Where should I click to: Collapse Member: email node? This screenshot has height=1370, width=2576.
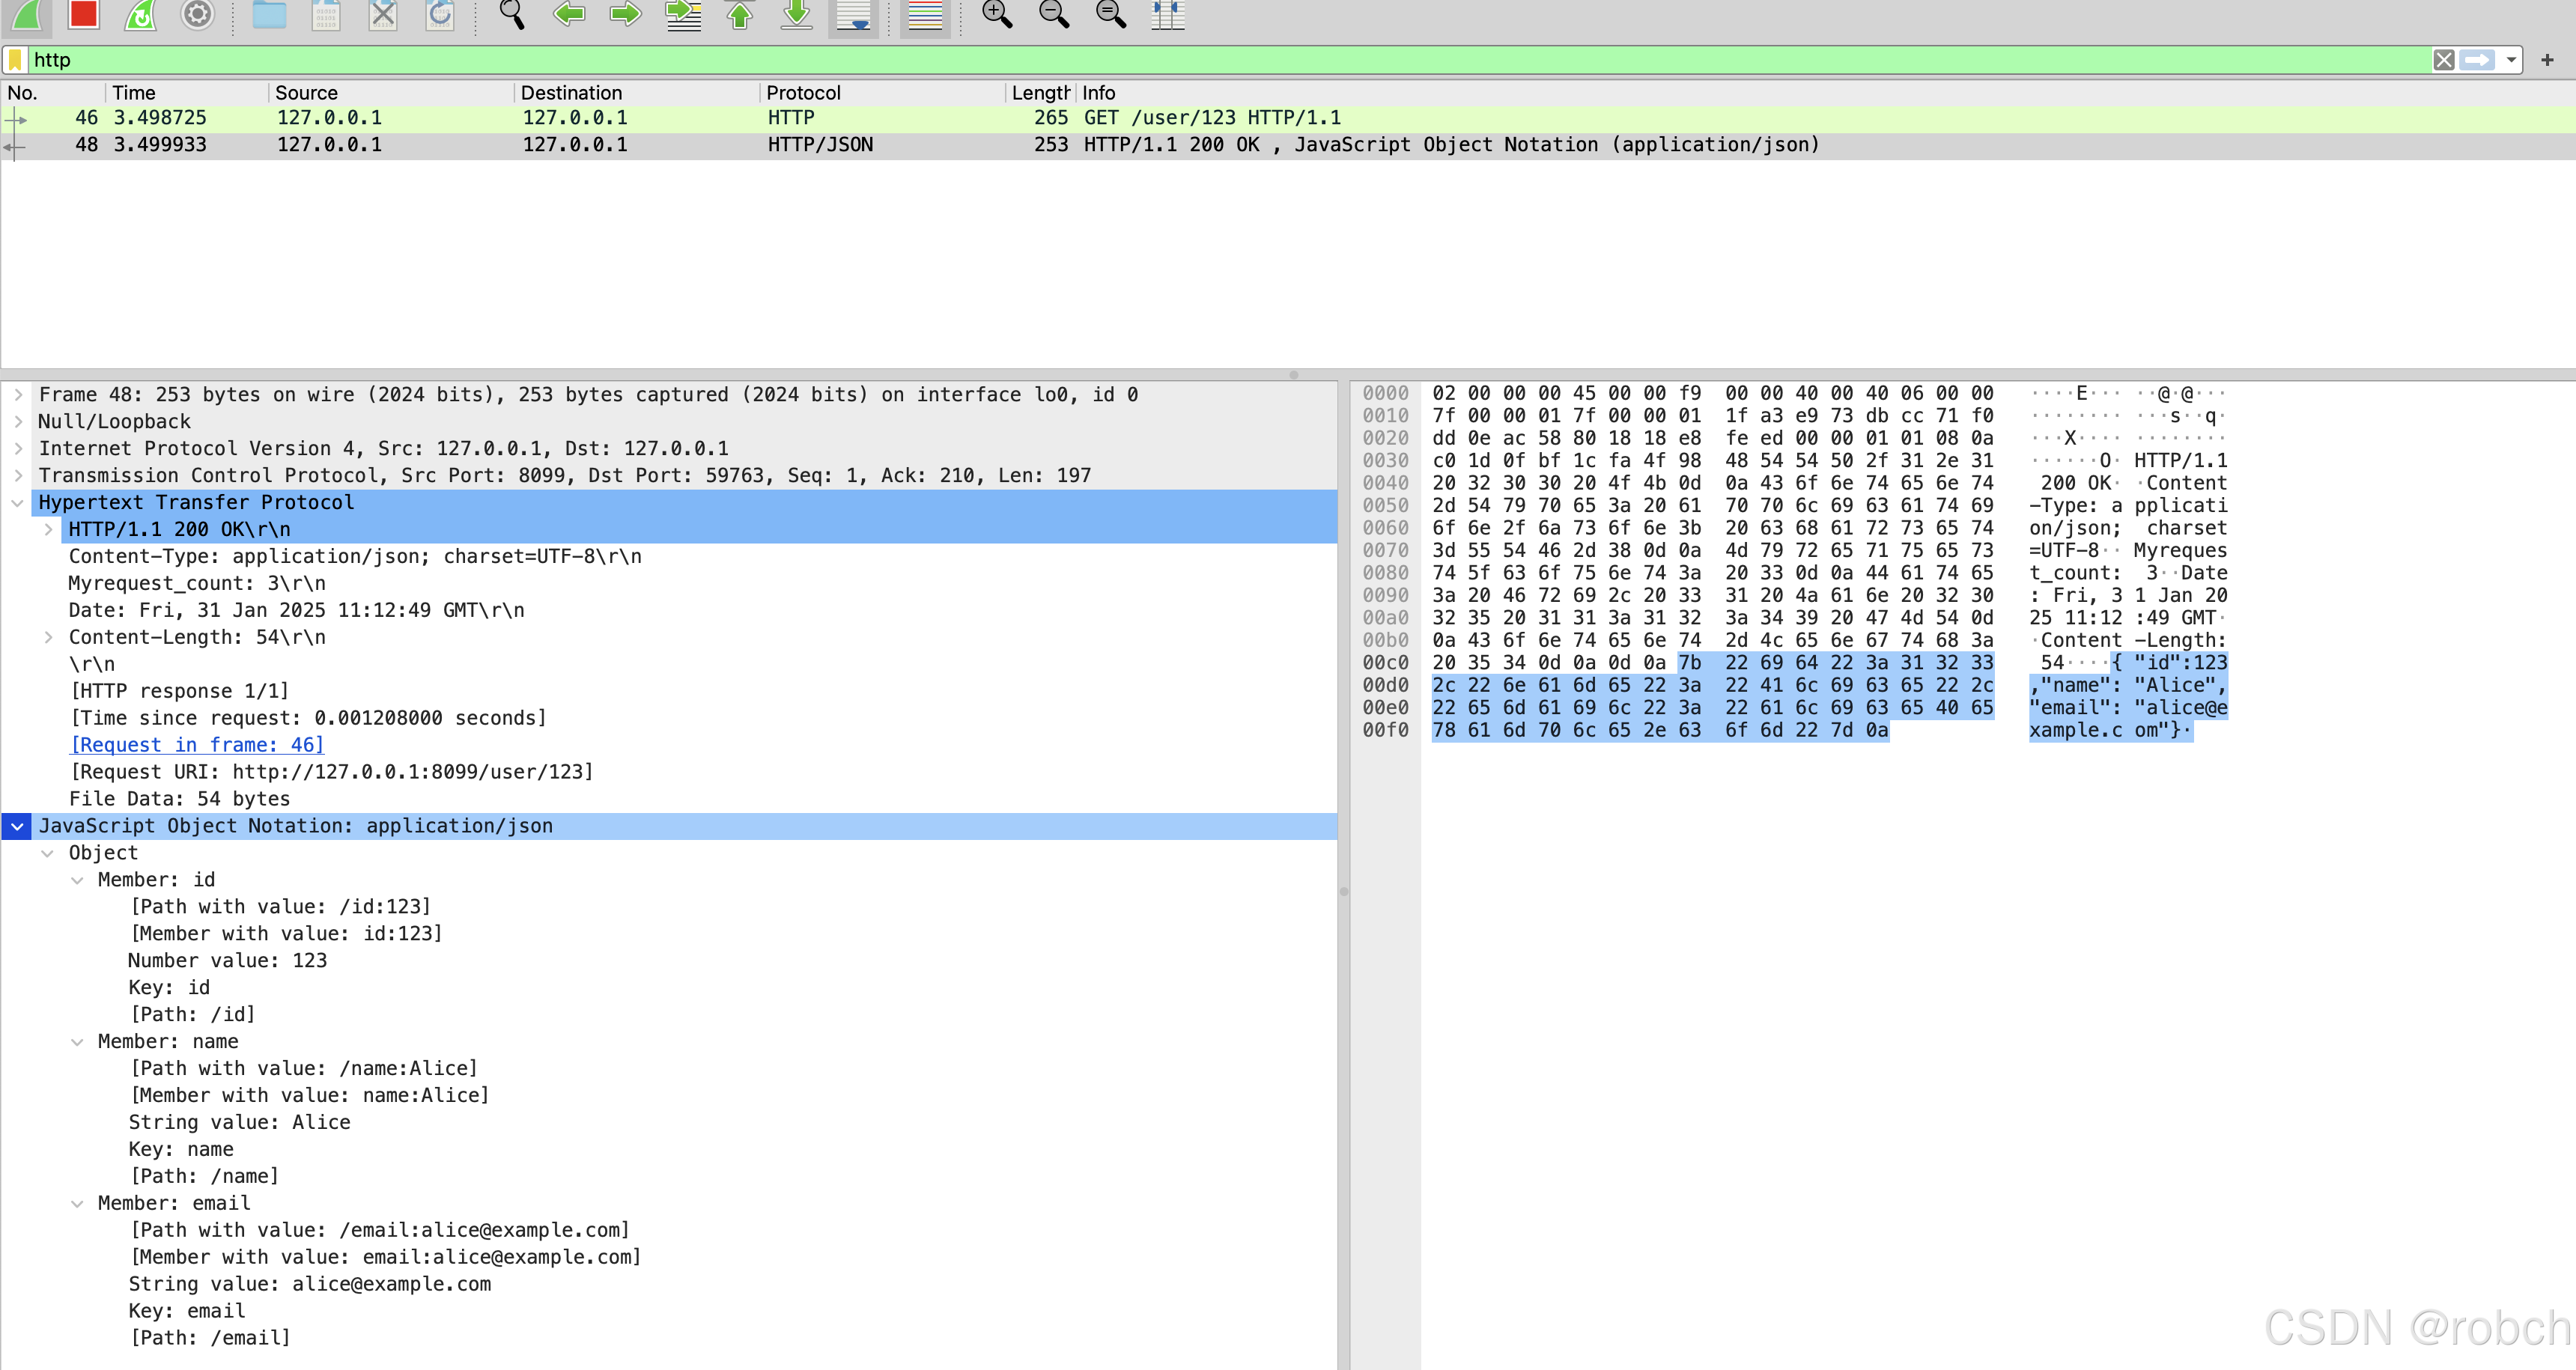coord(77,1205)
